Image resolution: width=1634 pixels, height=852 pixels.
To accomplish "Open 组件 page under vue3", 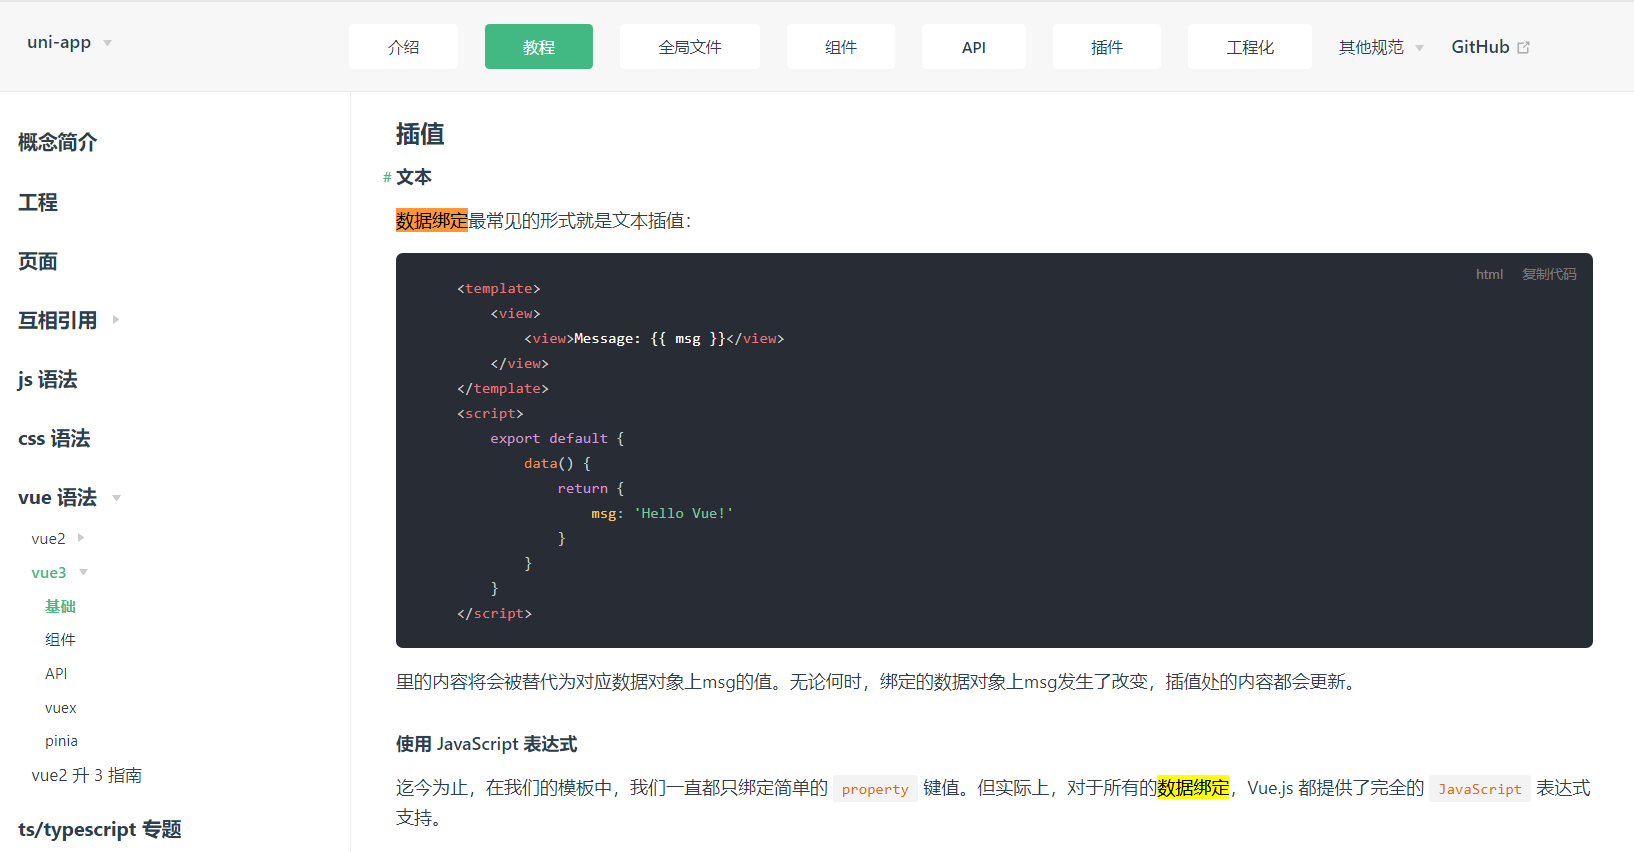I will tap(60, 639).
